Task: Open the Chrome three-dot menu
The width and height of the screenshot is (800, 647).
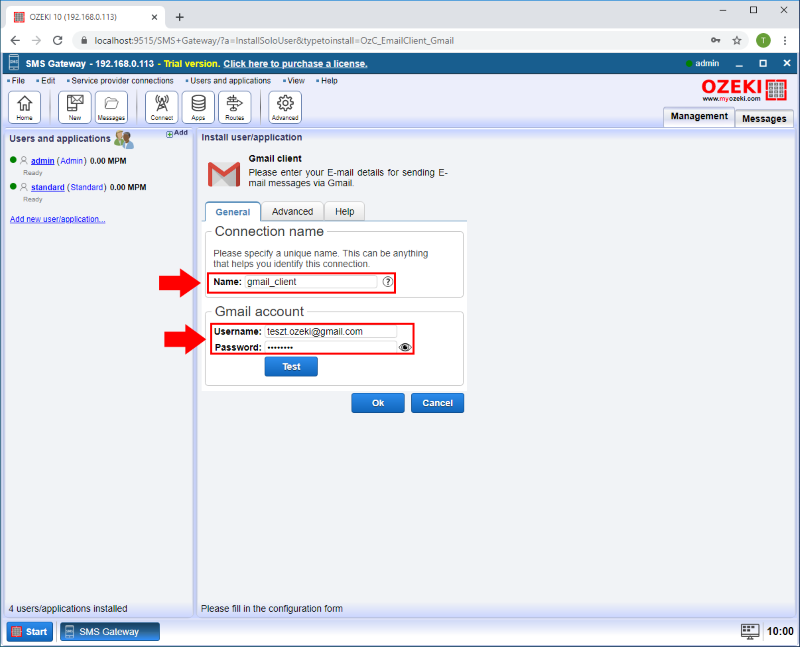Action: [x=785, y=40]
